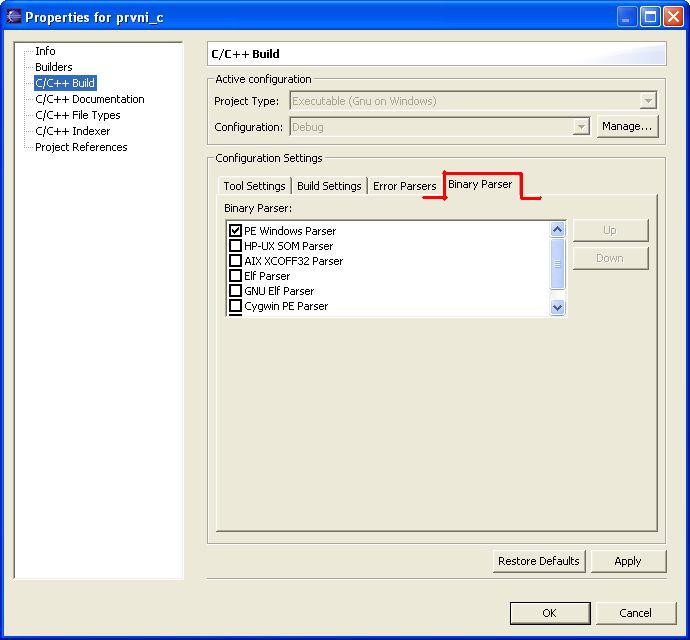The width and height of the screenshot is (690, 640).
Task: Enable the GNU Elf Parser checkbox
Action: pos(236,291)
